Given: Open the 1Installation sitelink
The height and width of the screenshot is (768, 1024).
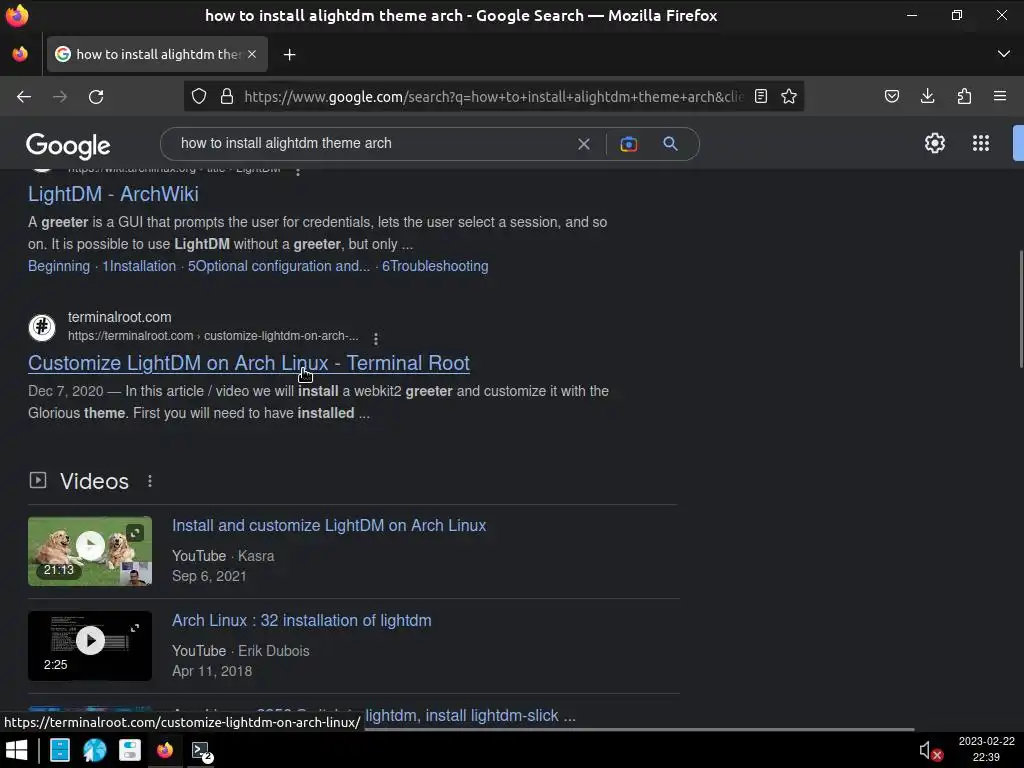Looking at the screenshot, I should (x=139, y=266).
